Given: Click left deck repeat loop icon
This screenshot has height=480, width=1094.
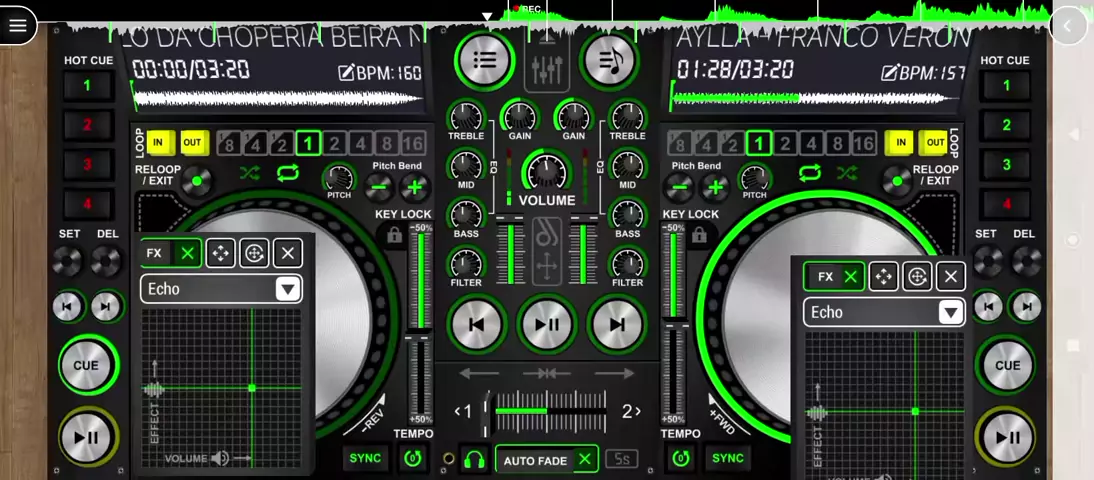Looking at the screenshot, I should [x=287, y=172].
